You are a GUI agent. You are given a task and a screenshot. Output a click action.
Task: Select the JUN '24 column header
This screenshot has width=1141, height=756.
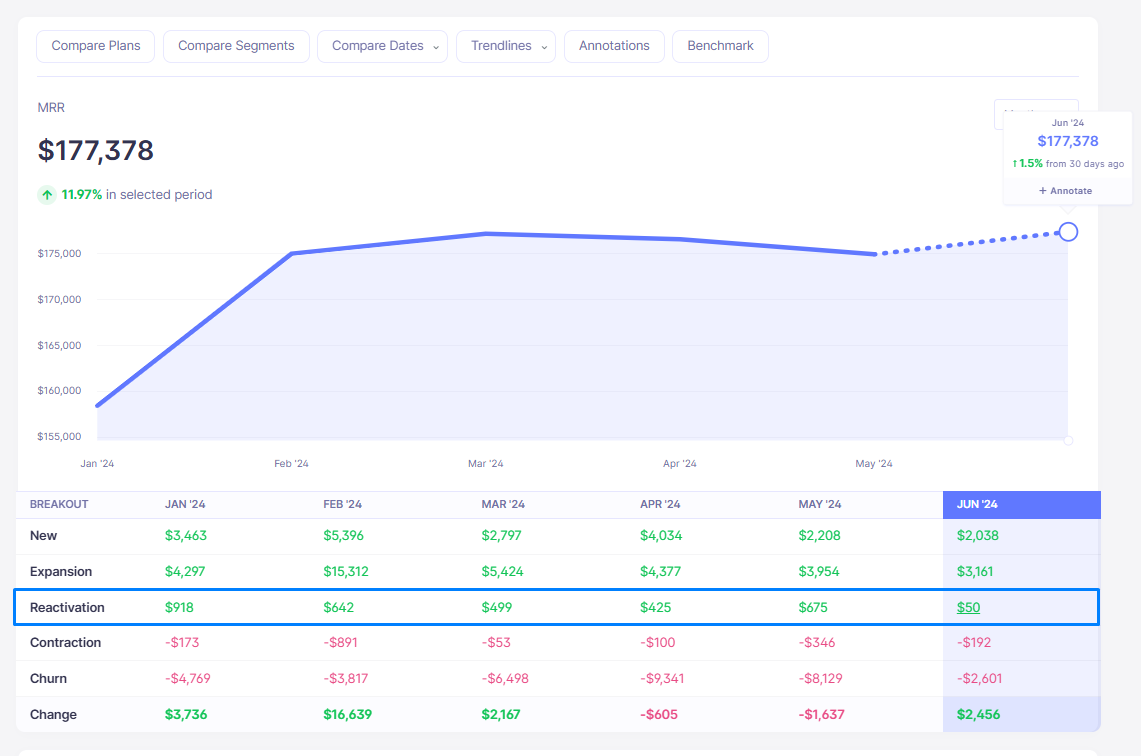click(976, 505)
